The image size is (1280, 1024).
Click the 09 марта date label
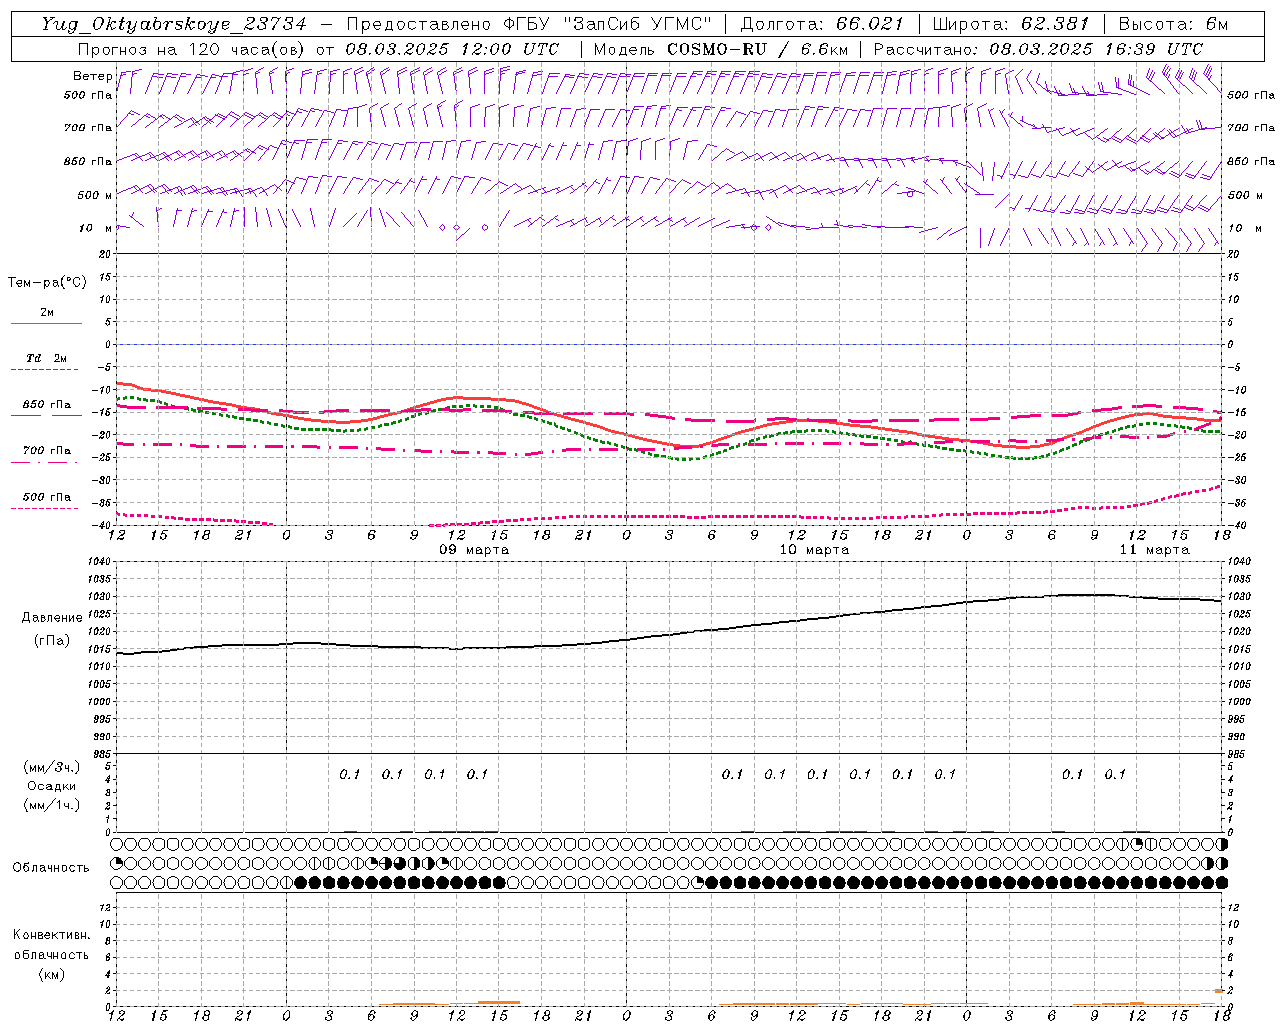tap(475, 550)
